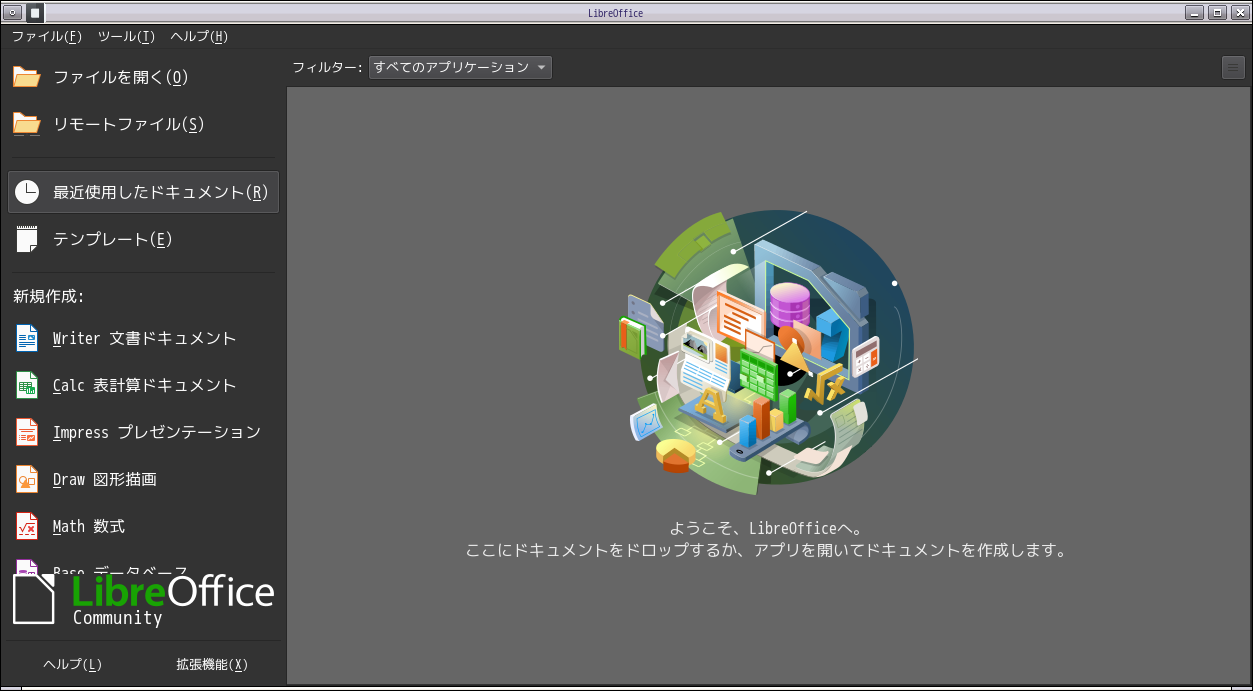The width and height of the screenshot is (1253, 691).
Task: Toggle the 最近使用したドキュメント(R) view
Action: coord(143,192)
